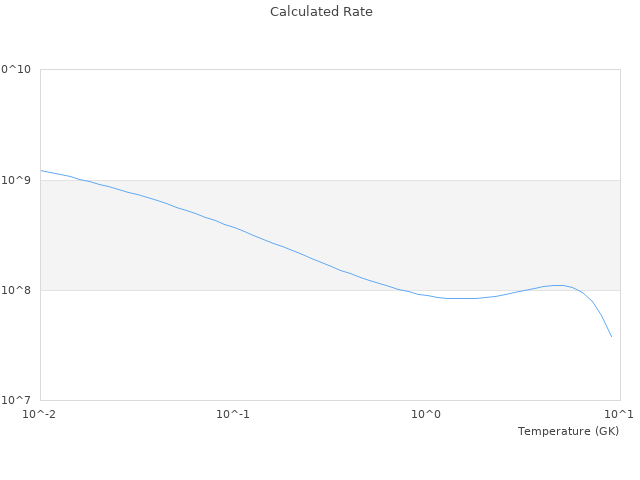Select the "Temperature (GK)" x-axis title
Screen dimensions: 640x480
click(x=568, y=431)
